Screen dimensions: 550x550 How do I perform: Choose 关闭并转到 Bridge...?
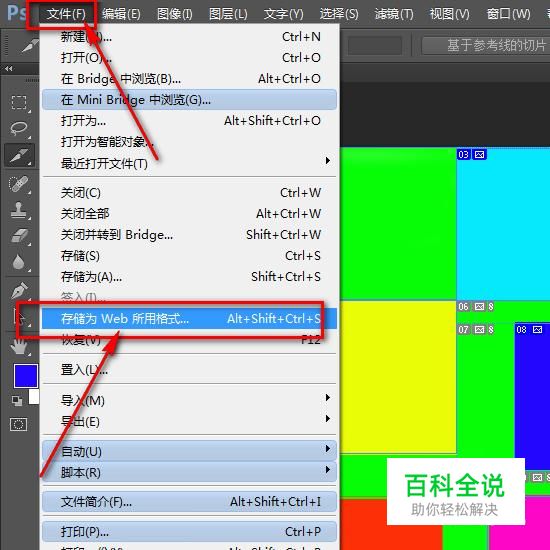tap(189, 235)
